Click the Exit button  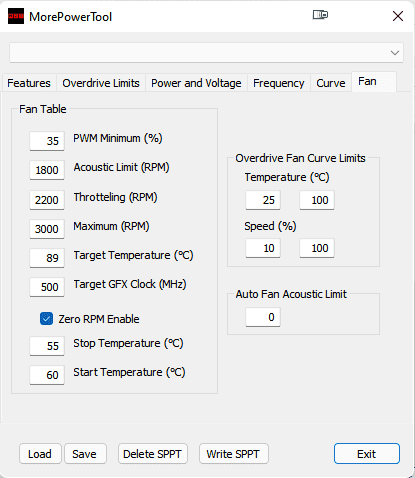[367, 454]
